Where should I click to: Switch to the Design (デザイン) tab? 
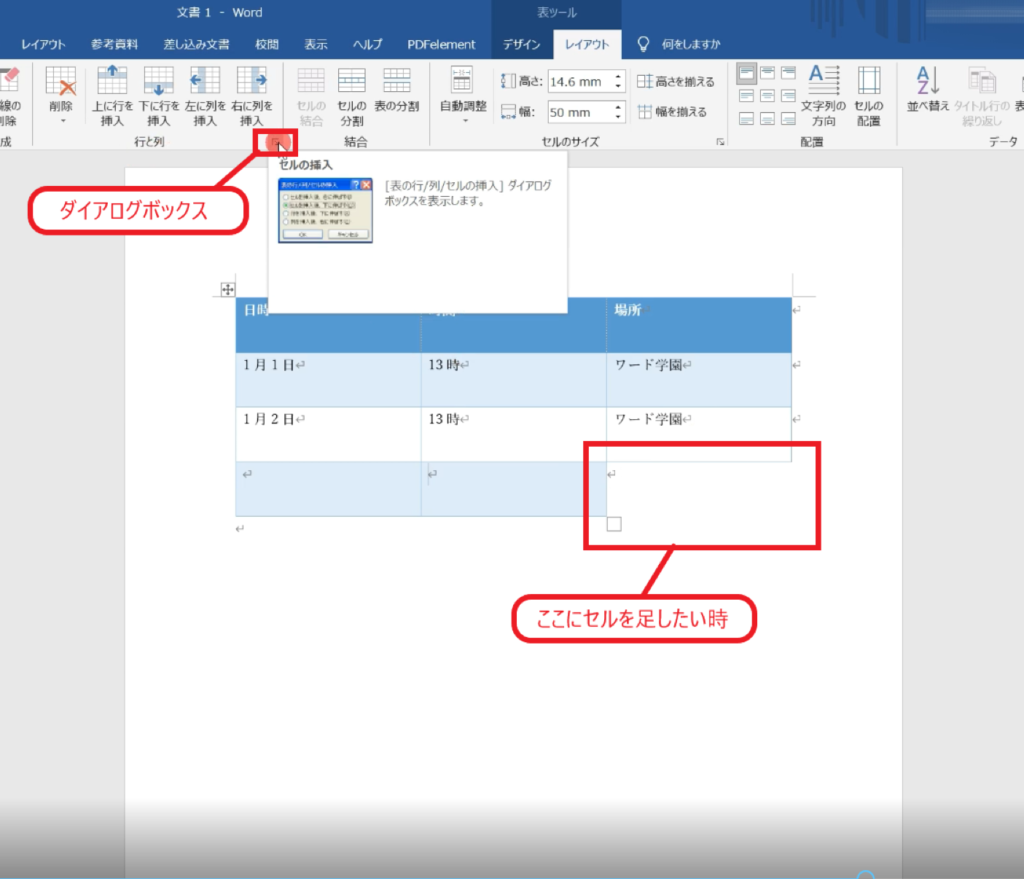coord(521,44)
